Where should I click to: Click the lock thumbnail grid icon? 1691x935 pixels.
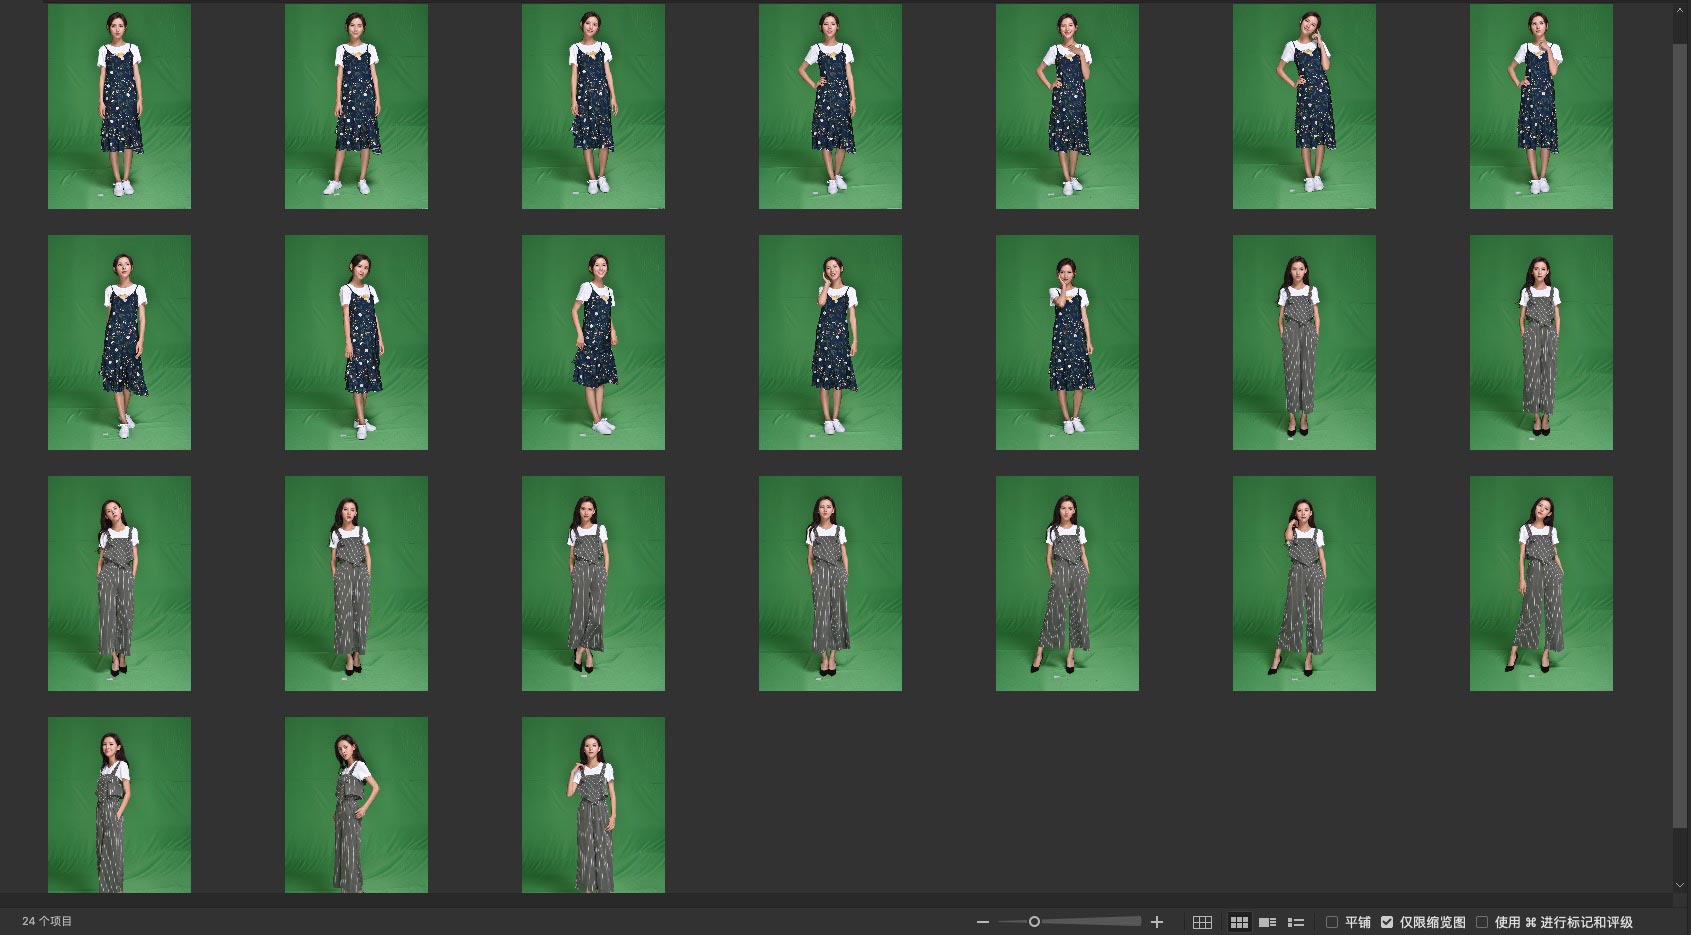pos(1202,922)
